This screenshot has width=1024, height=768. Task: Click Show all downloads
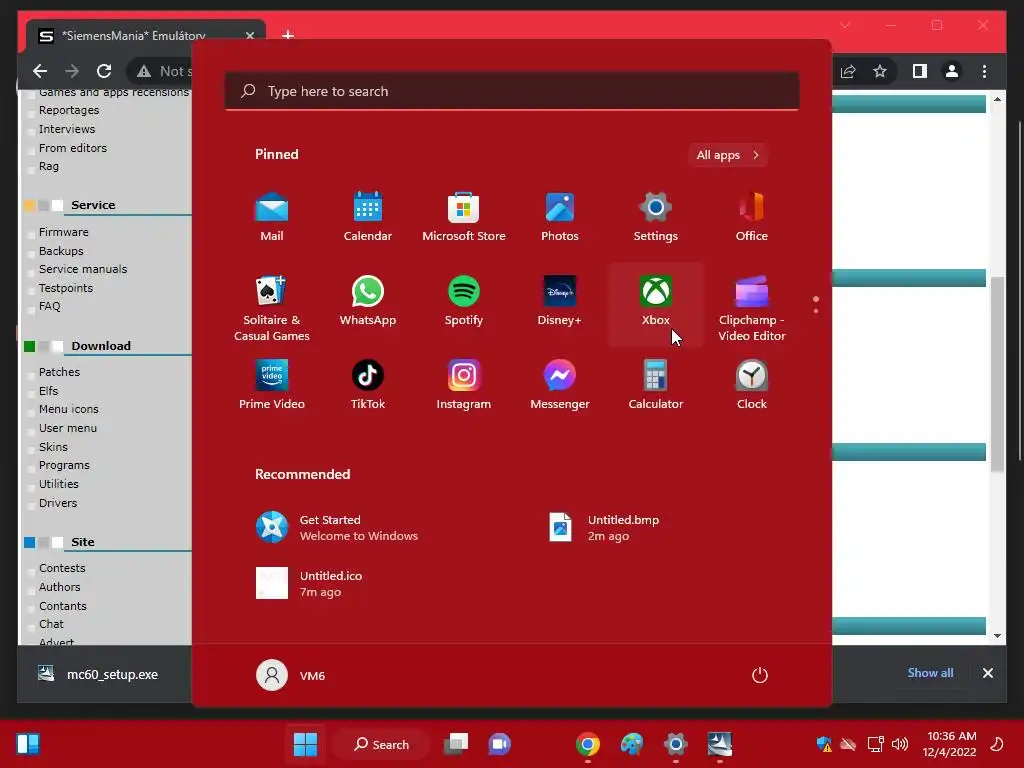[930, 673]
